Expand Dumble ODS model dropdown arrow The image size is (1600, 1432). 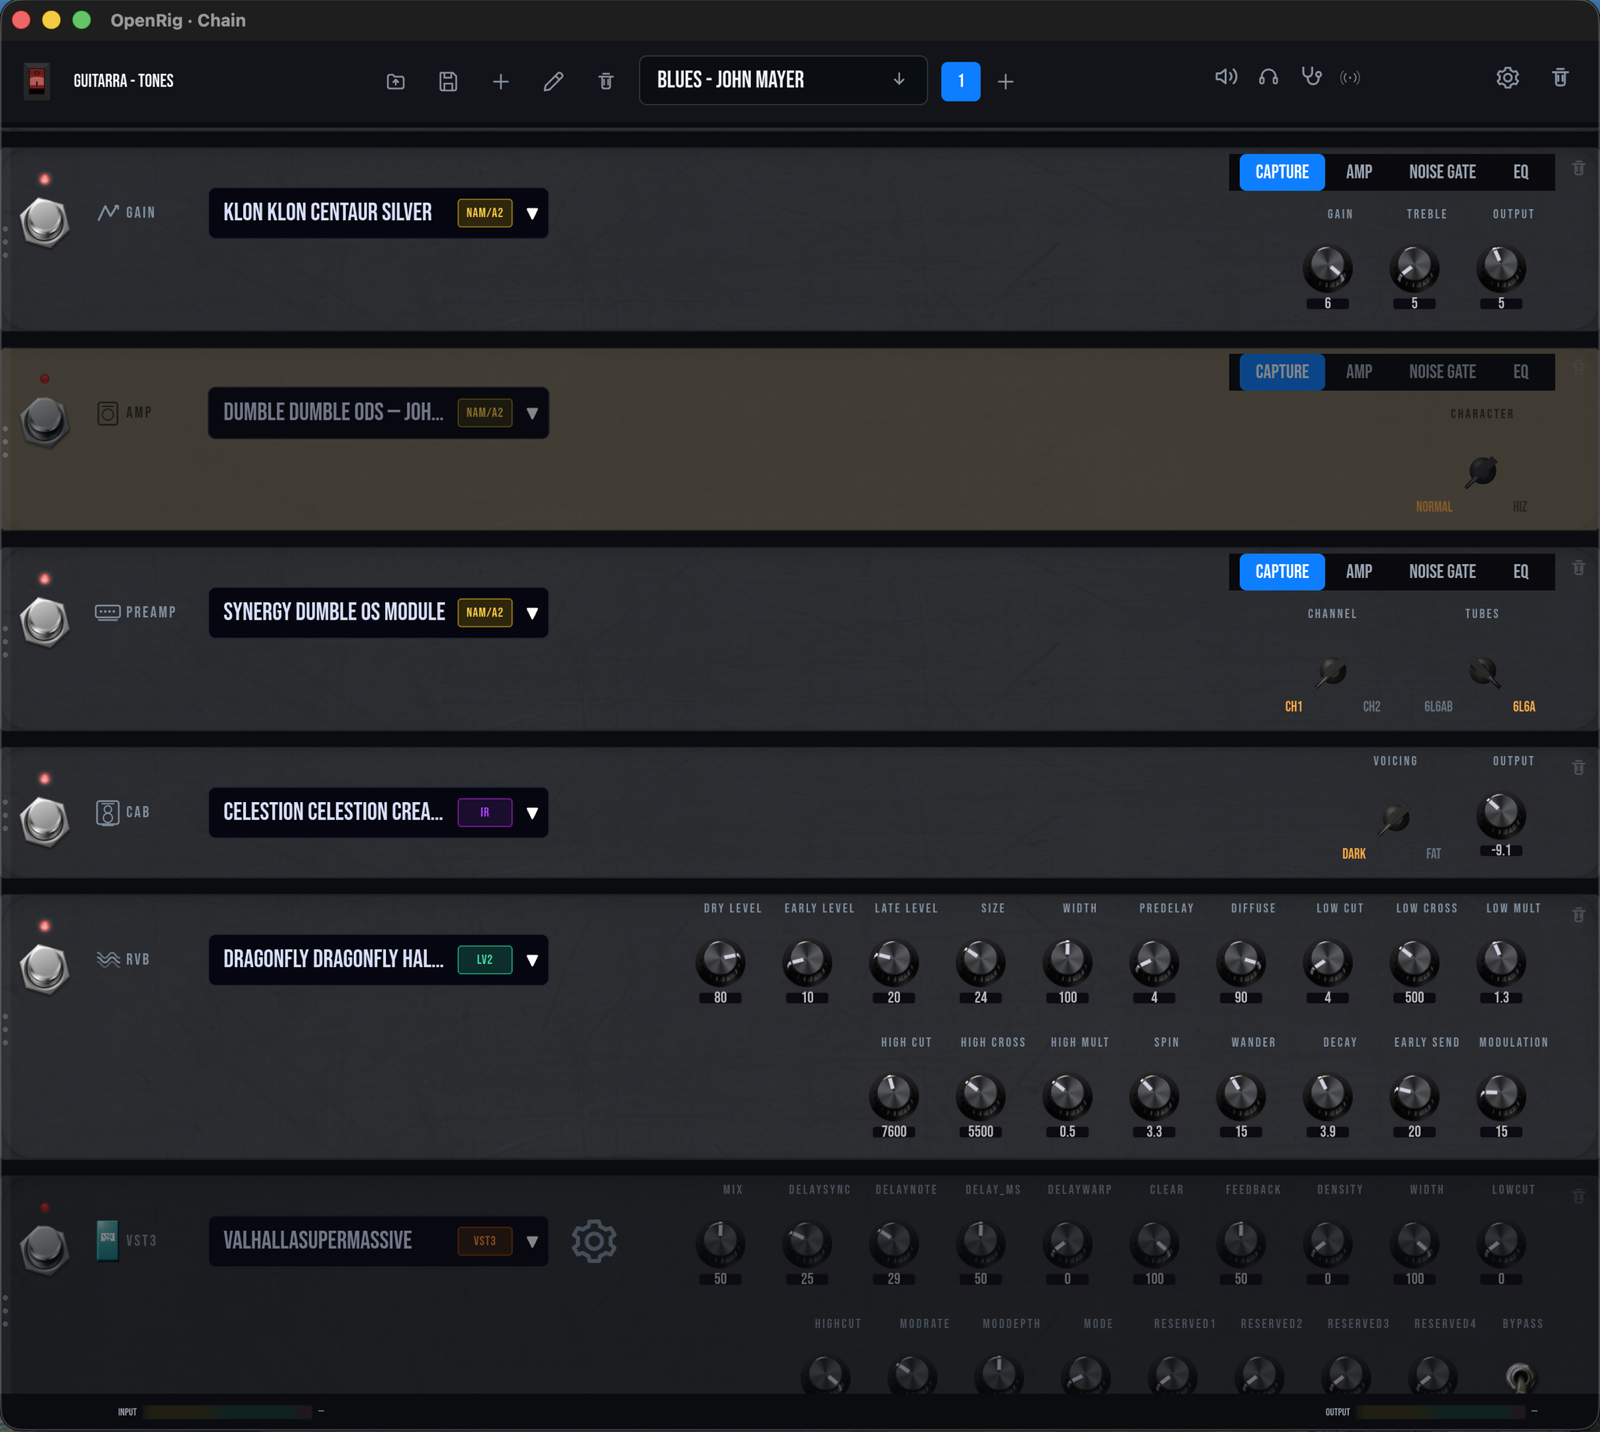532,413
